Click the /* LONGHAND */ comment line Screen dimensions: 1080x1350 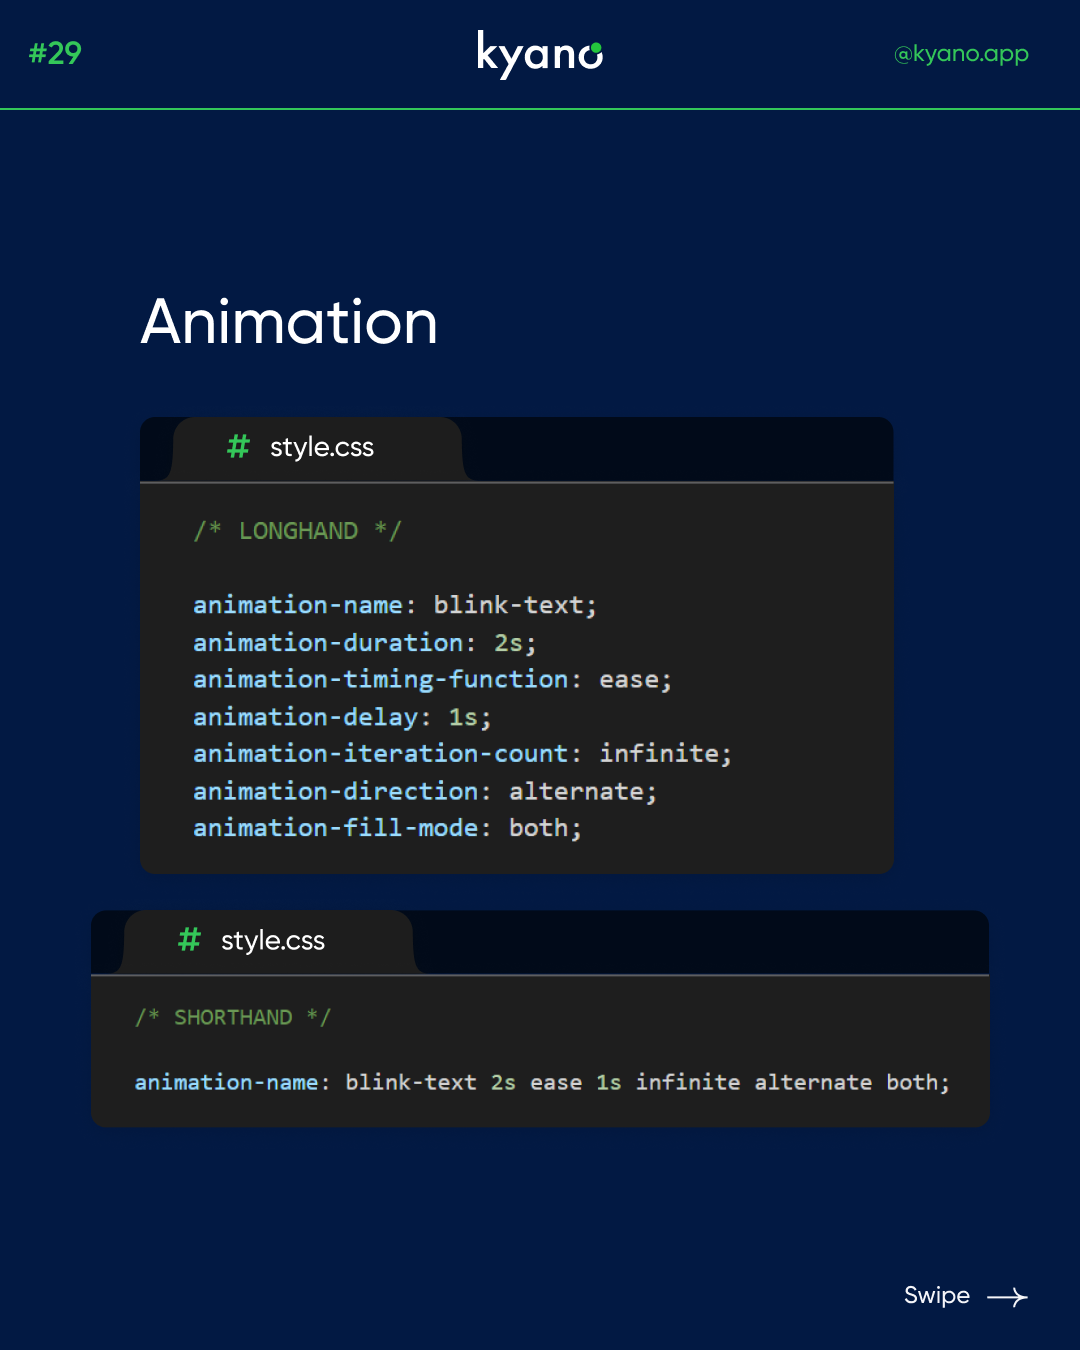coord(298,531)
